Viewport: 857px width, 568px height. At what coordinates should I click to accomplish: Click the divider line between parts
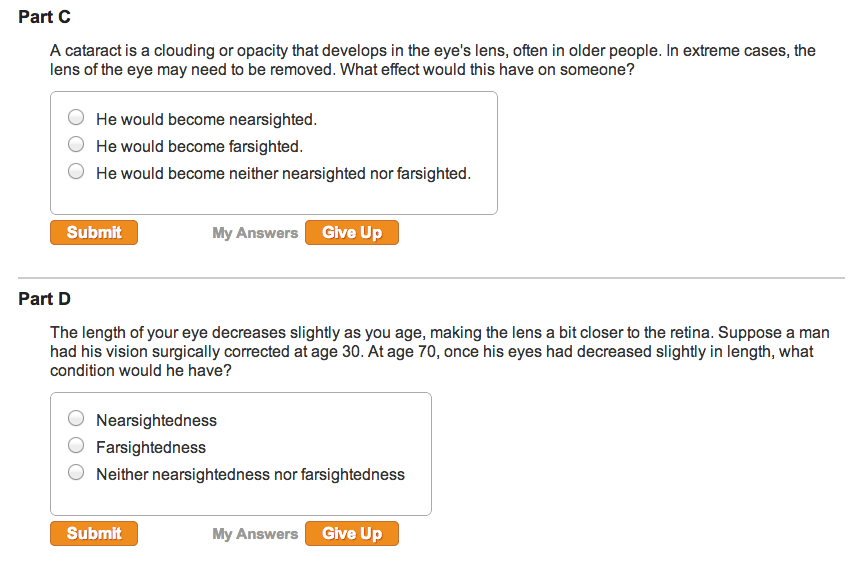coord(430,278)
